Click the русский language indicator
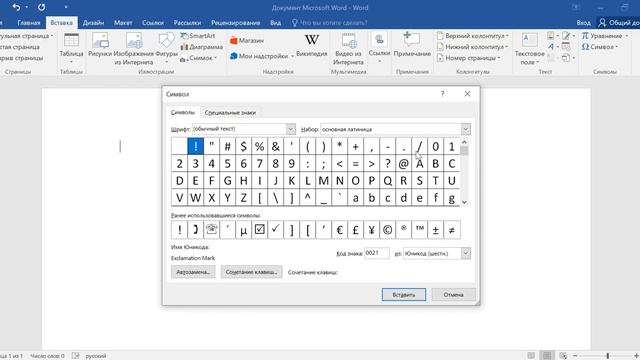 coord(96,356)
